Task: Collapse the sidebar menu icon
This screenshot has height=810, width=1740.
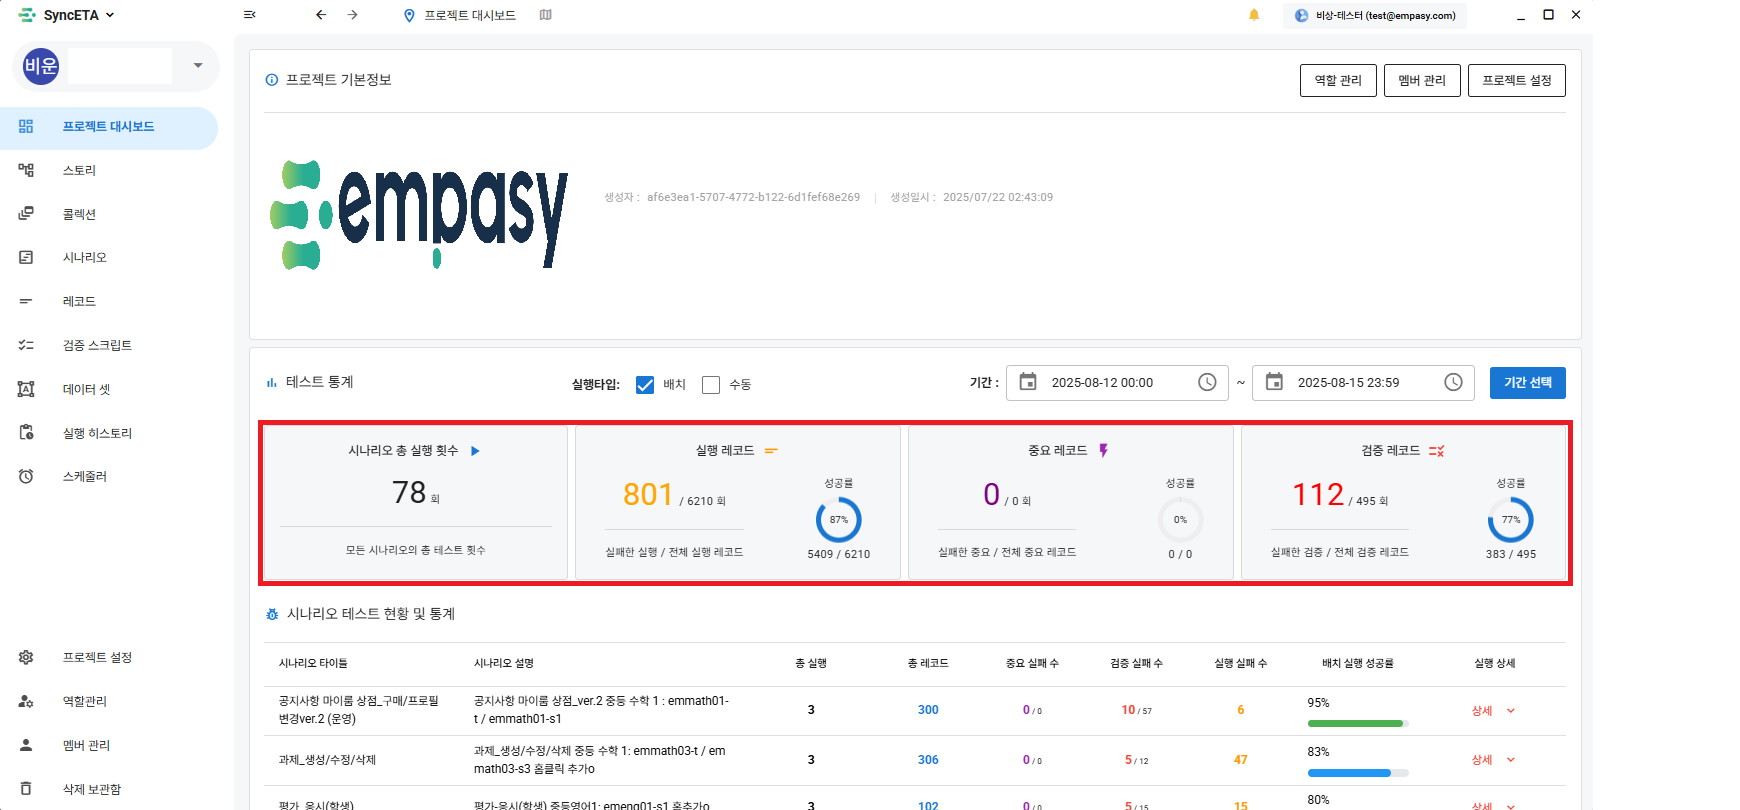Action: (249, 15)
